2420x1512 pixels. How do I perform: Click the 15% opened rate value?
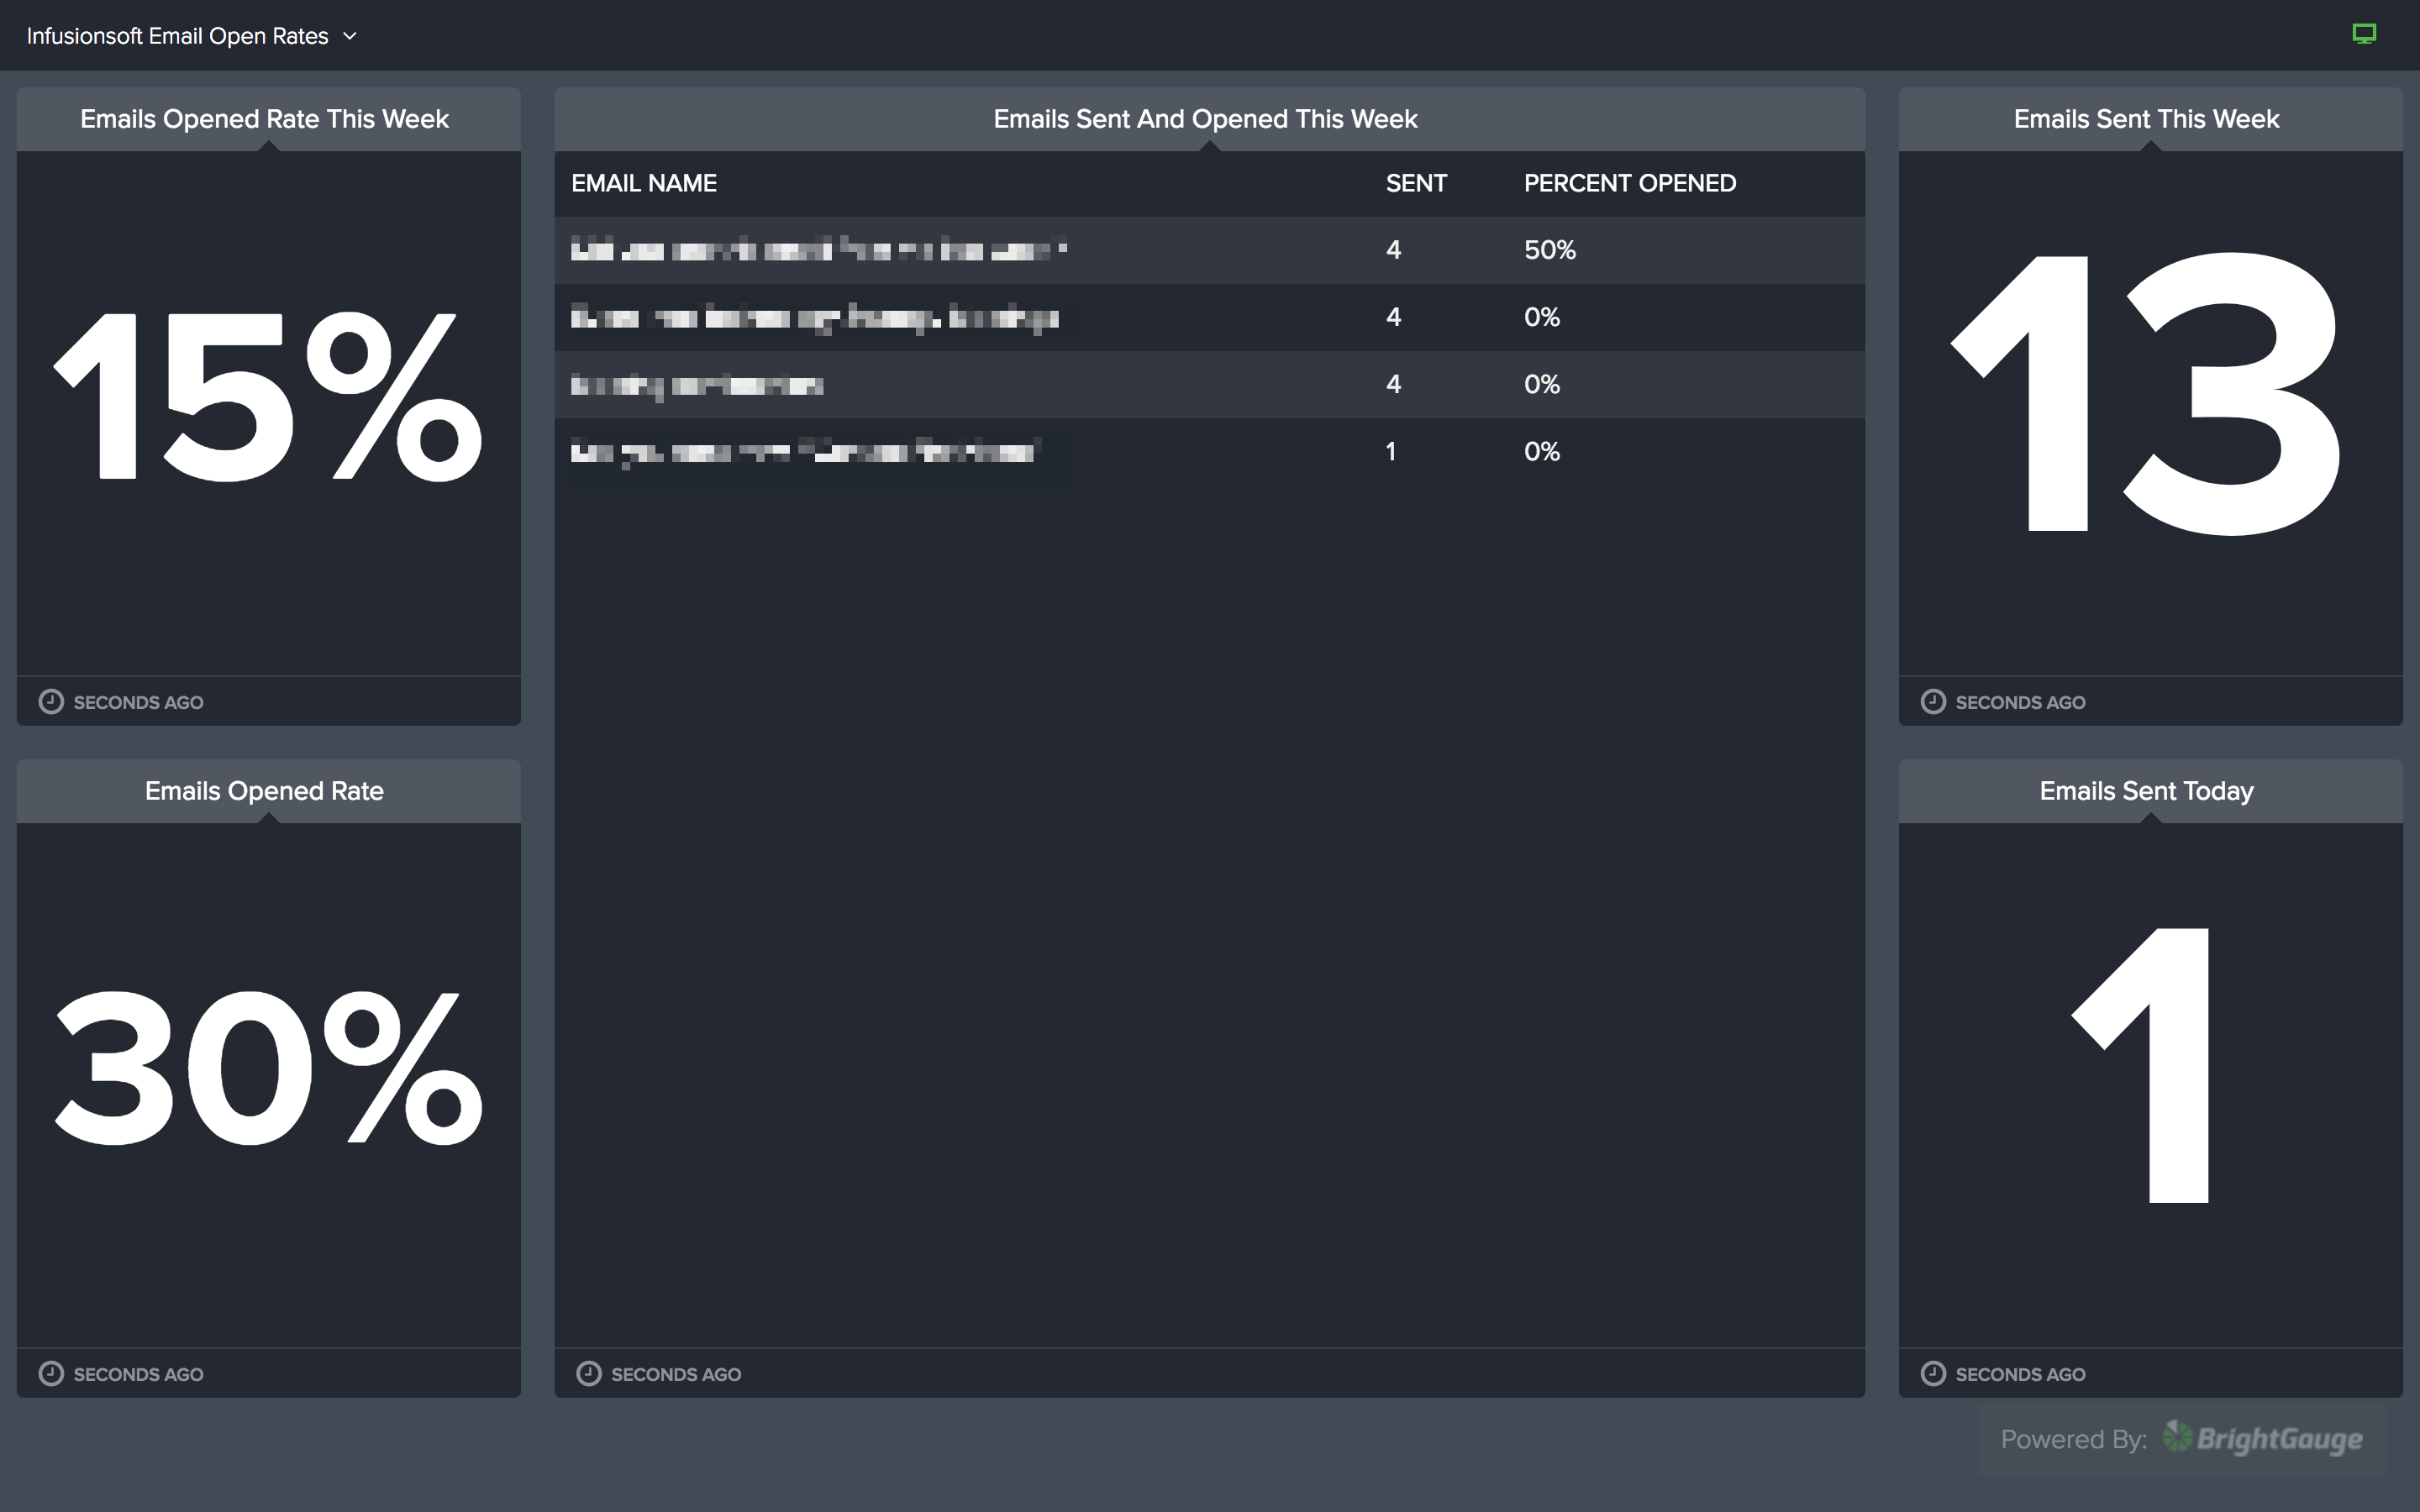pyautogui.click(x=268, y=397)
